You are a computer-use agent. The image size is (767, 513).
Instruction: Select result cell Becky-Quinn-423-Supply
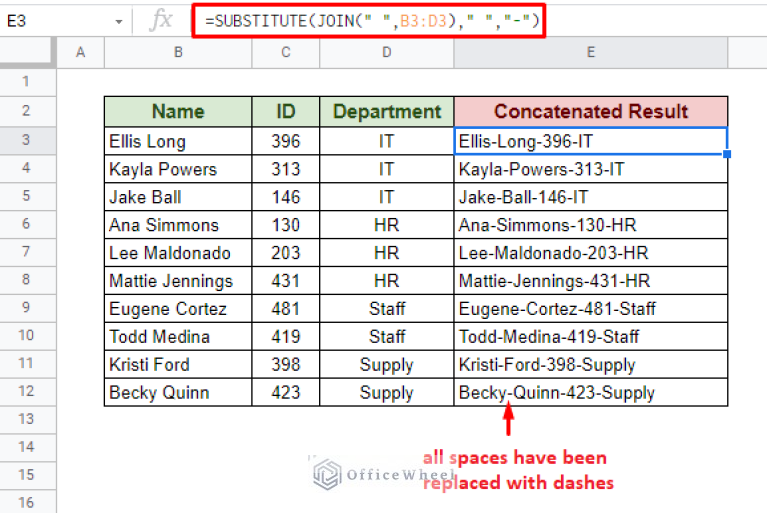(591, 392)
